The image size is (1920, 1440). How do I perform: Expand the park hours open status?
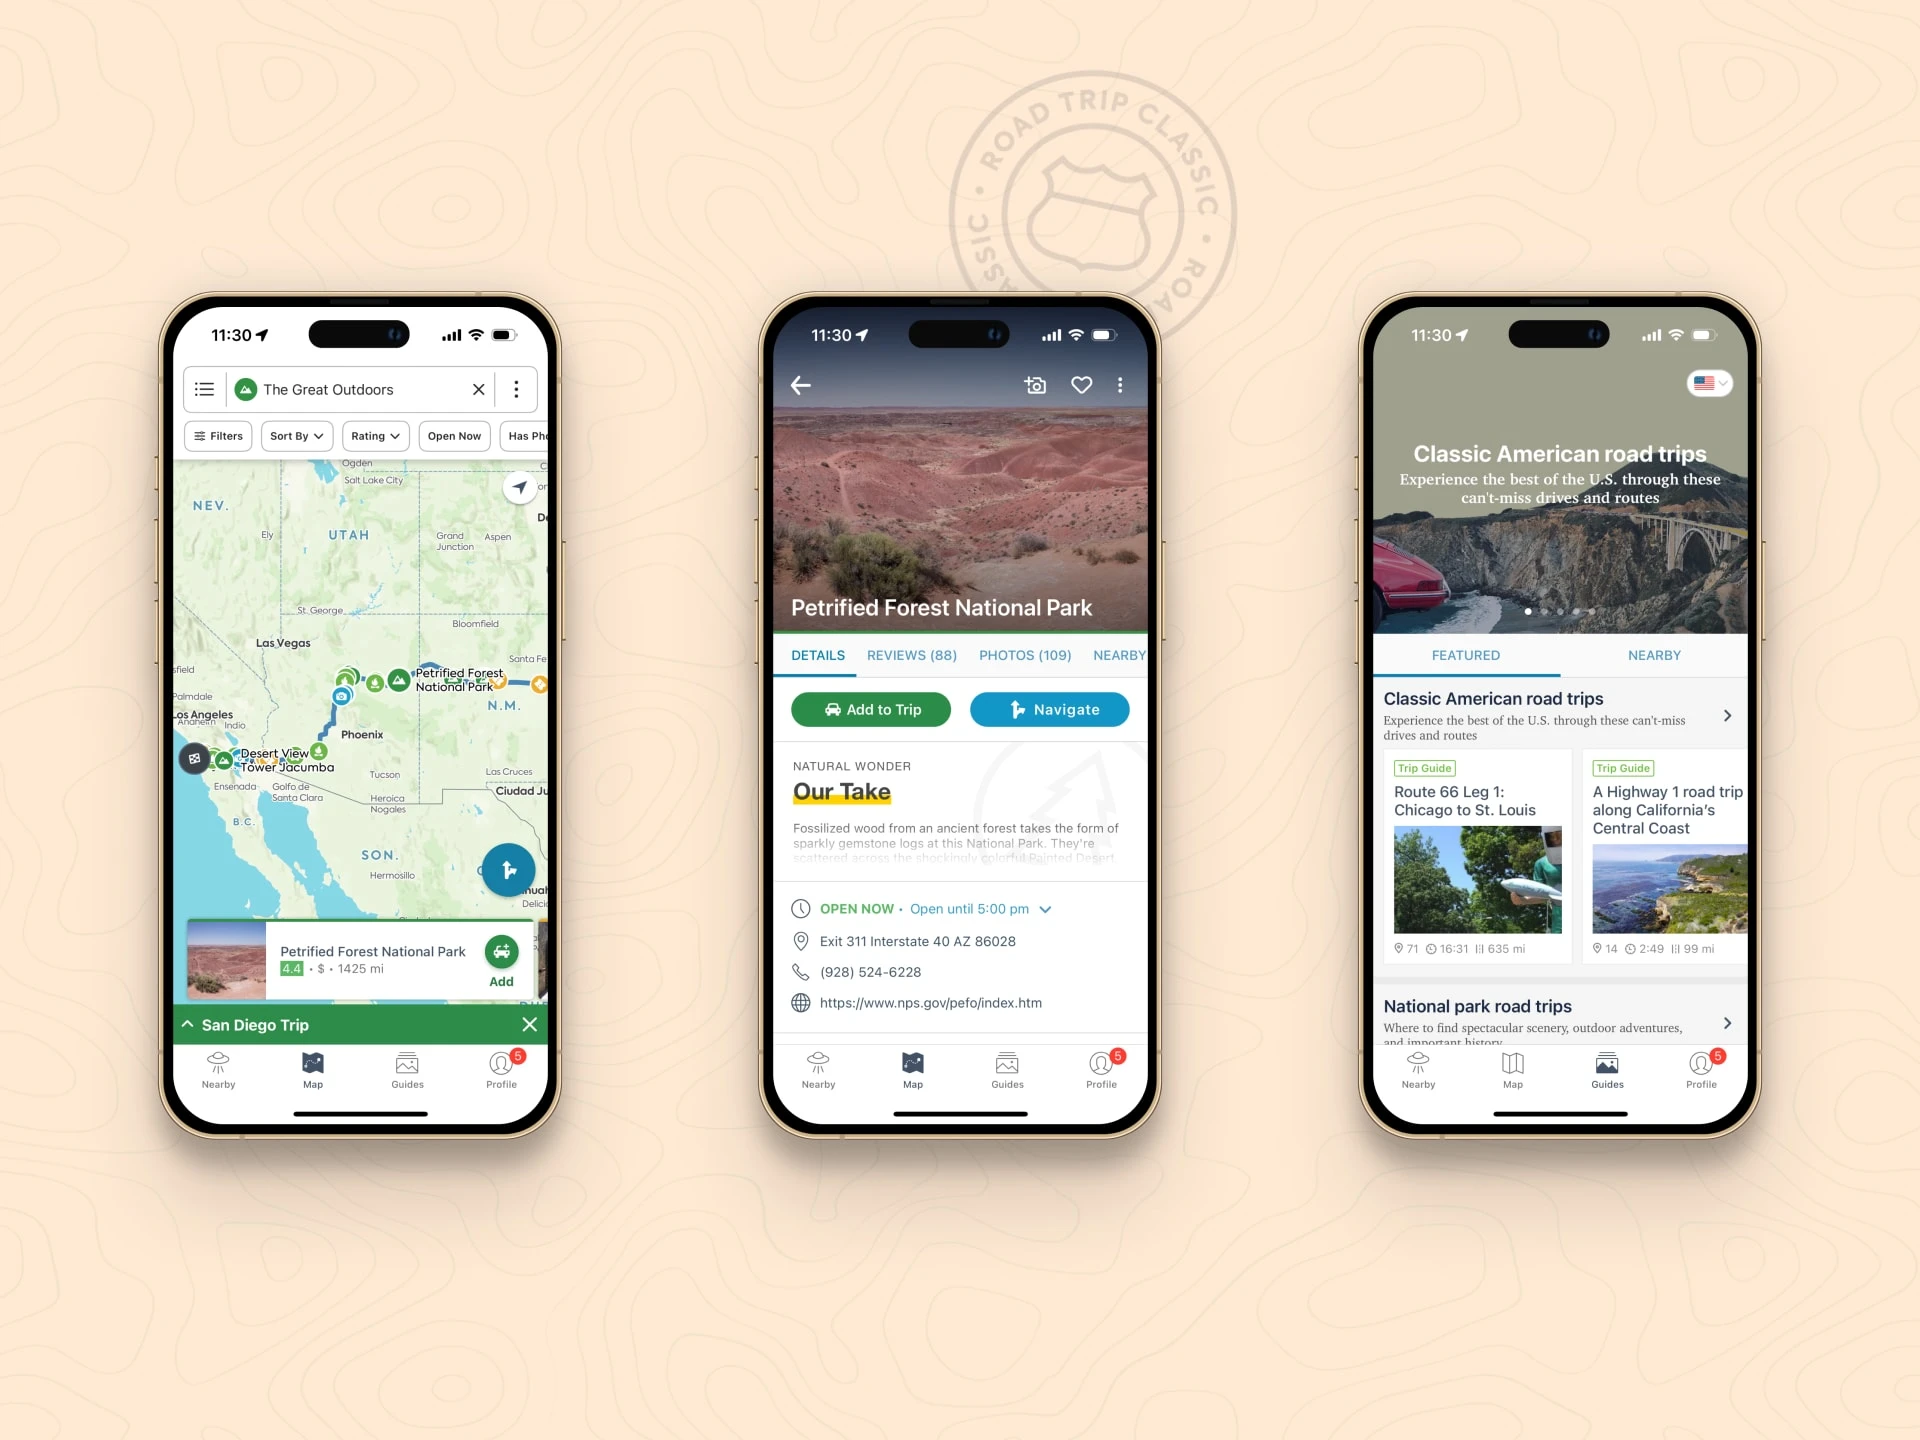(x=1048, y=908)
